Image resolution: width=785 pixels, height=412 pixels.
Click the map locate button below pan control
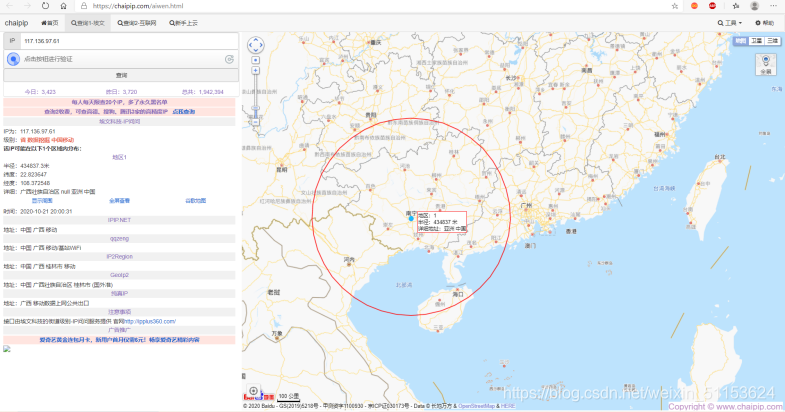pyautogui.click(x=255, y=60)
